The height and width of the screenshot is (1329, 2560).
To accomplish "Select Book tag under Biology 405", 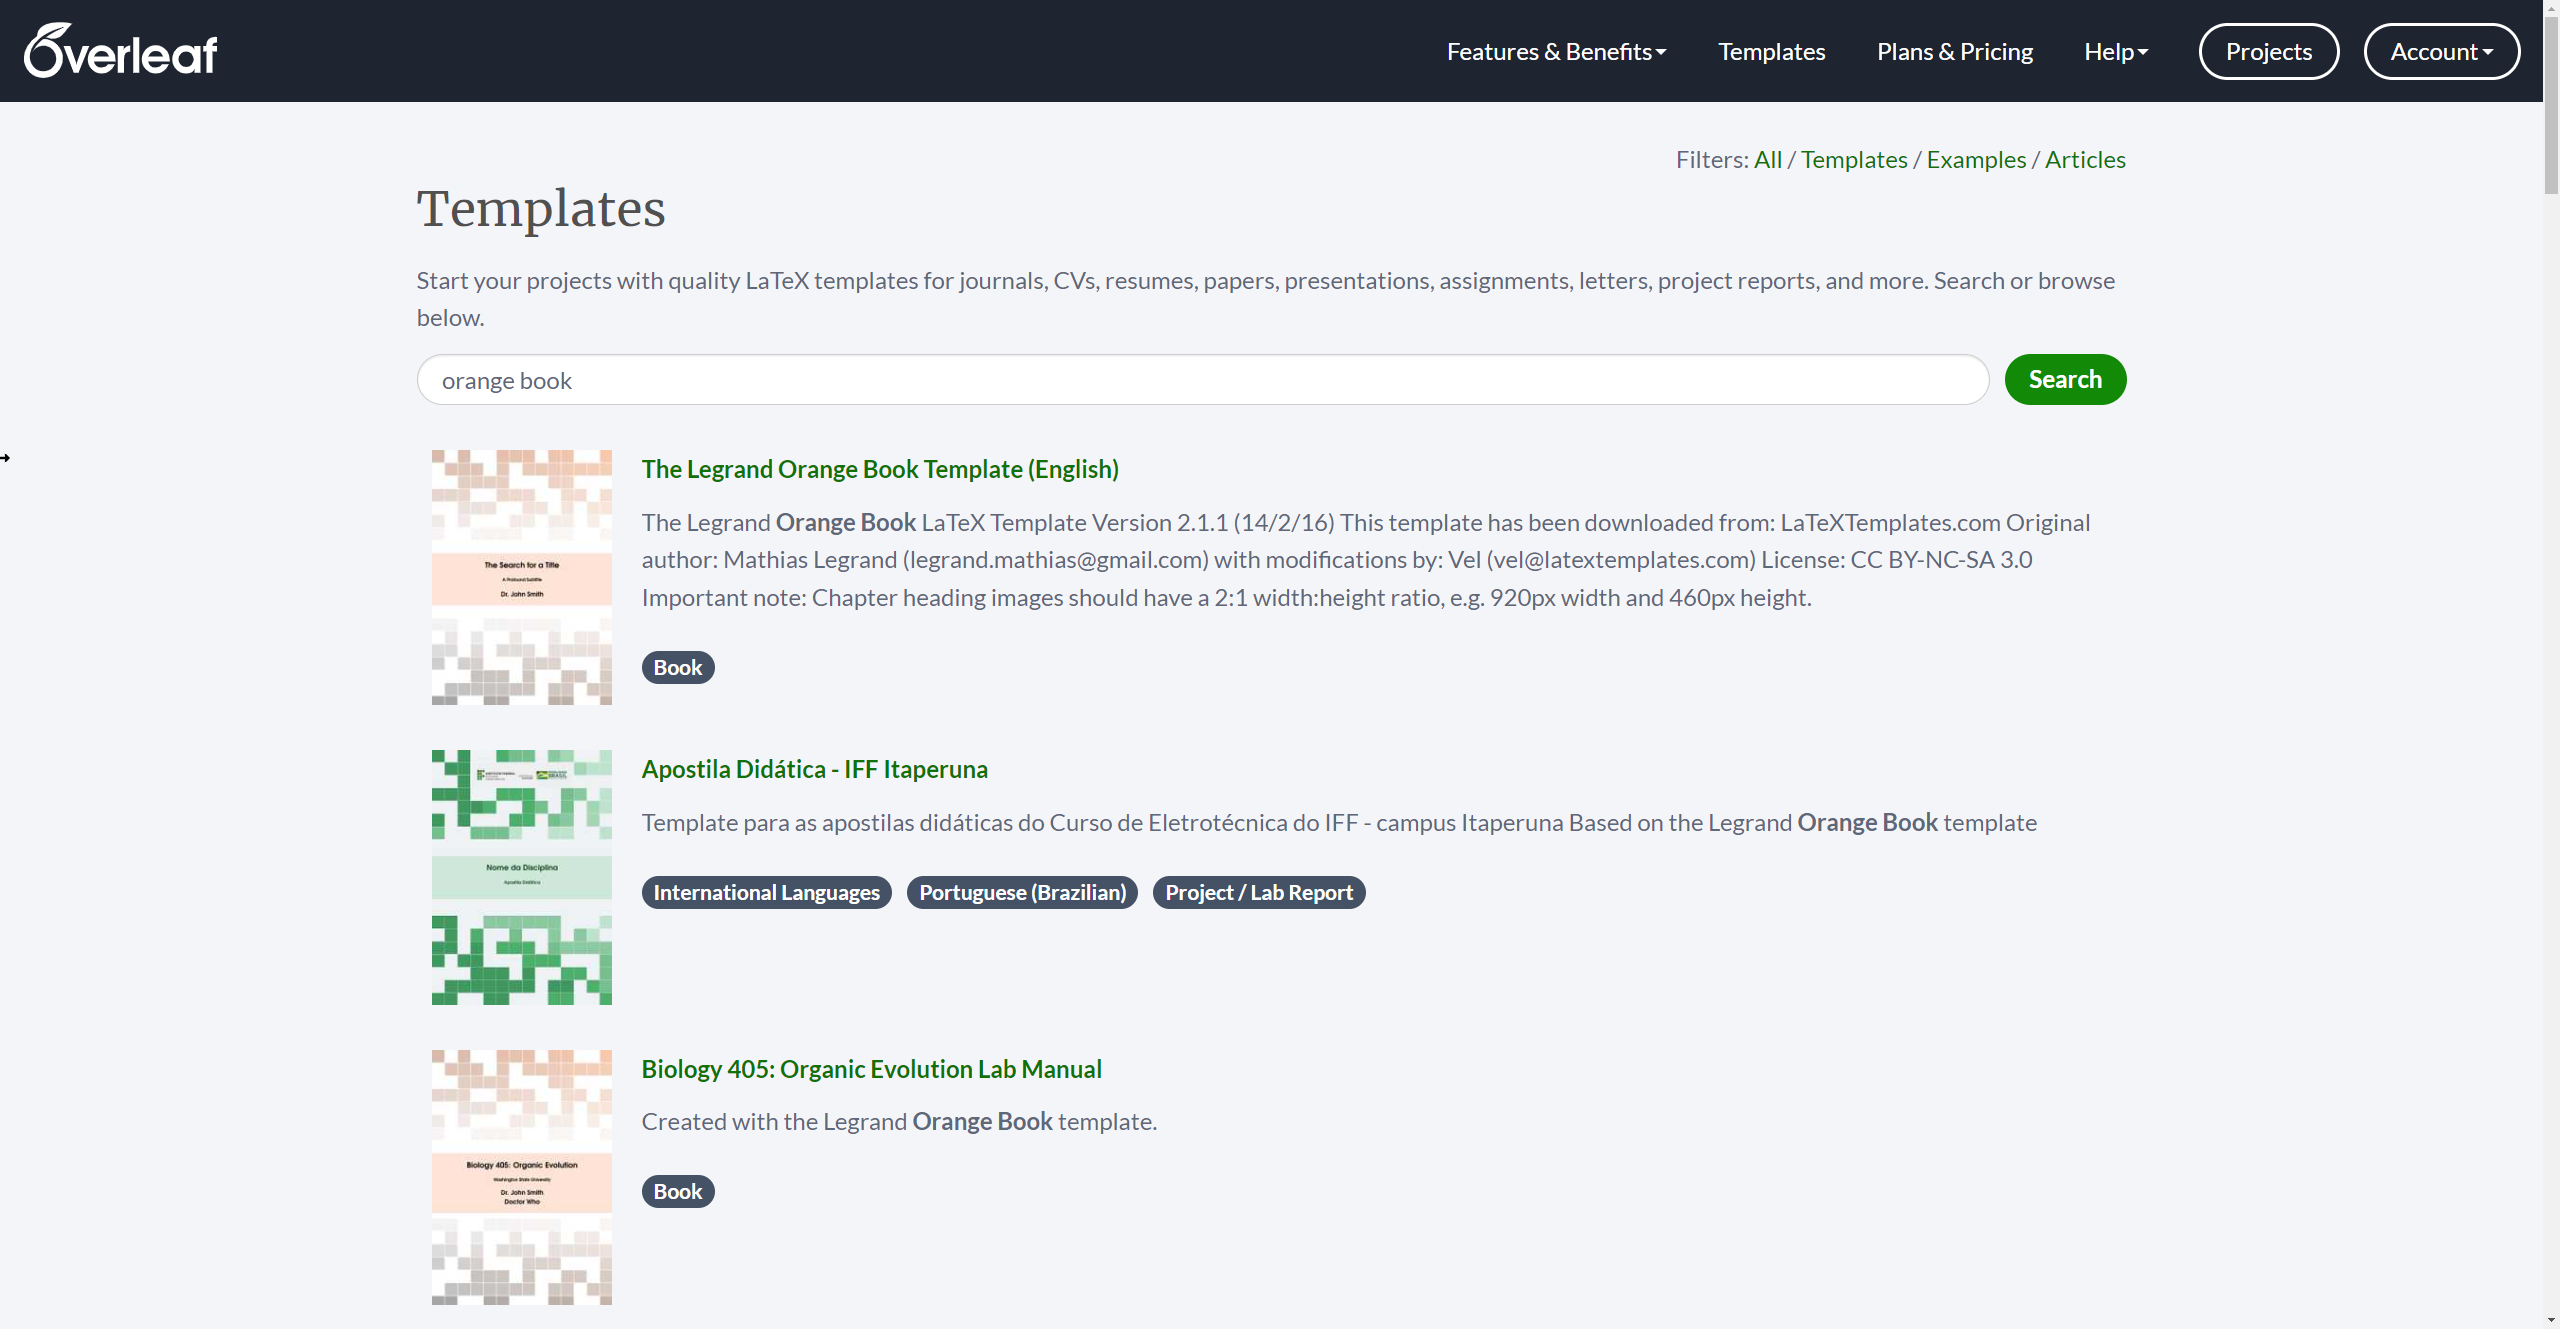I will 678,1191.
